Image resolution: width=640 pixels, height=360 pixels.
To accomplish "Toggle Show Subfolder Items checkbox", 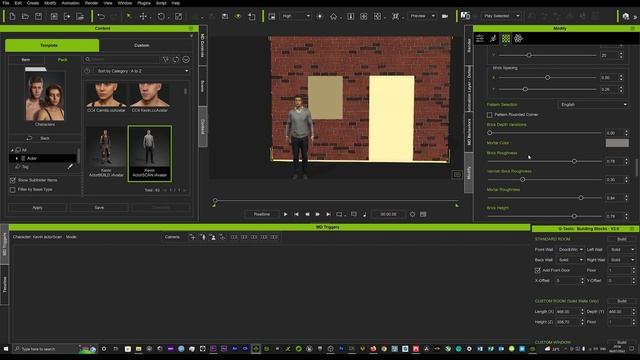I will click(x=13, y=180).
